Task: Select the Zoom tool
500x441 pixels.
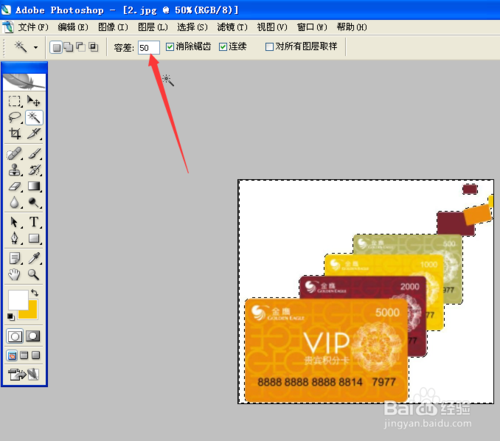Action: (x=34, y=274)
